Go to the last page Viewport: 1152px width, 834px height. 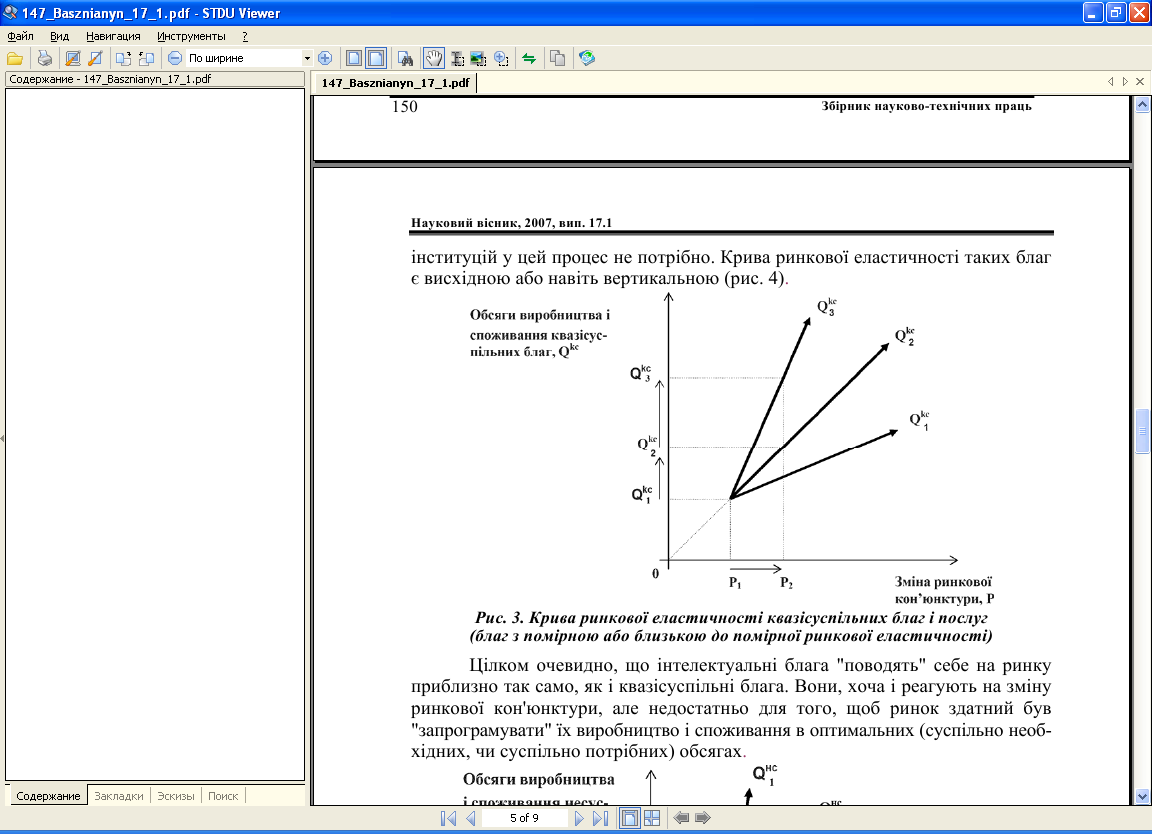(600, 818)
